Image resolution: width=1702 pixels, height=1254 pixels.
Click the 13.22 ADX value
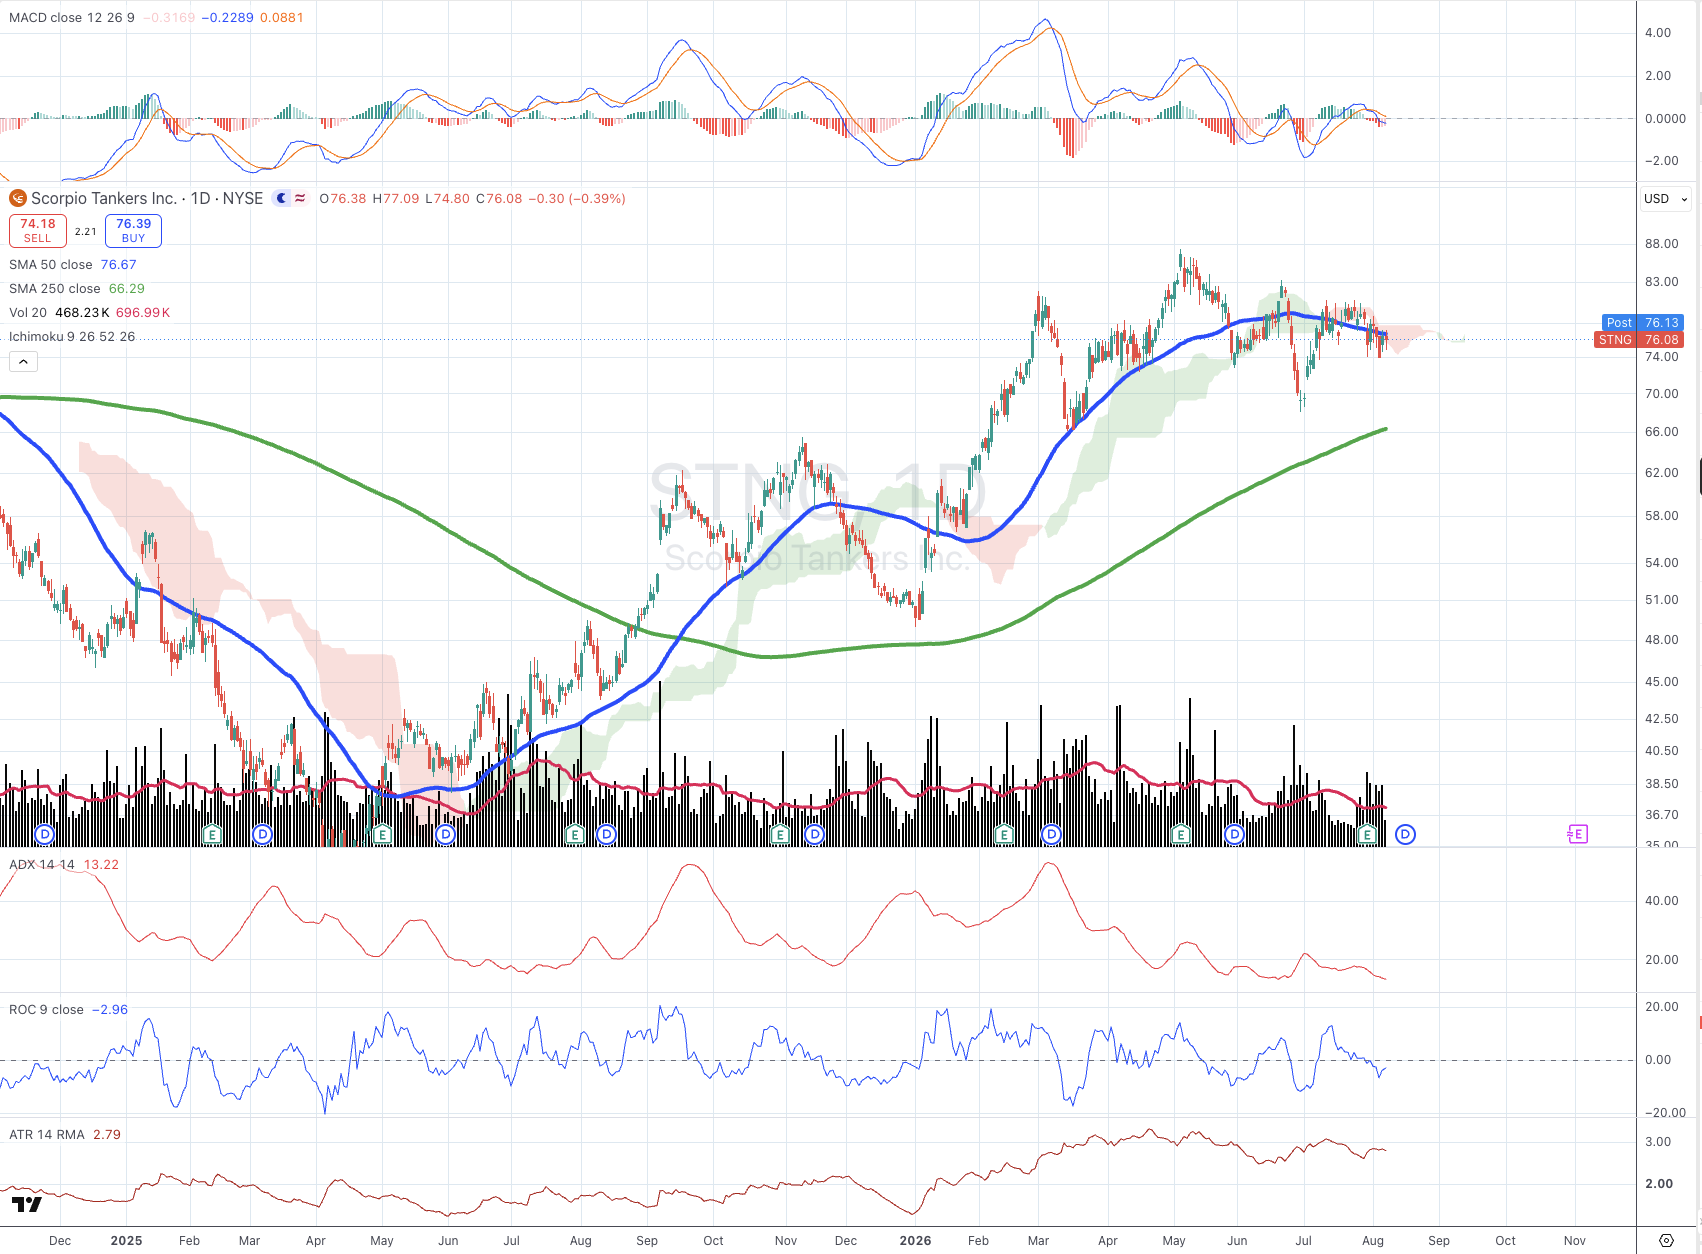pyautogui.click(x=101, y=864)
